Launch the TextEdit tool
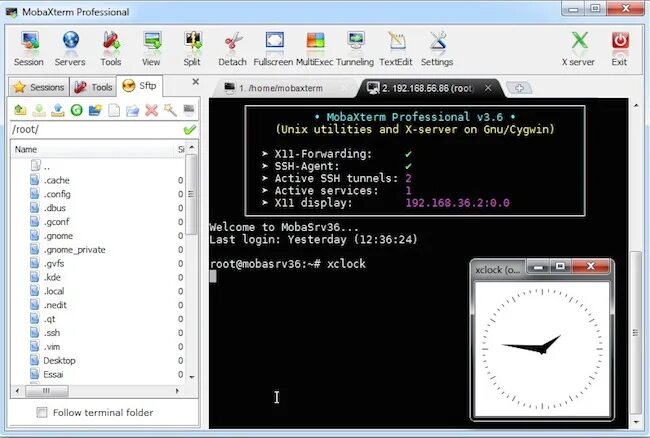The width and height of the screenshot is (650, 438). (x=396, y=48)
